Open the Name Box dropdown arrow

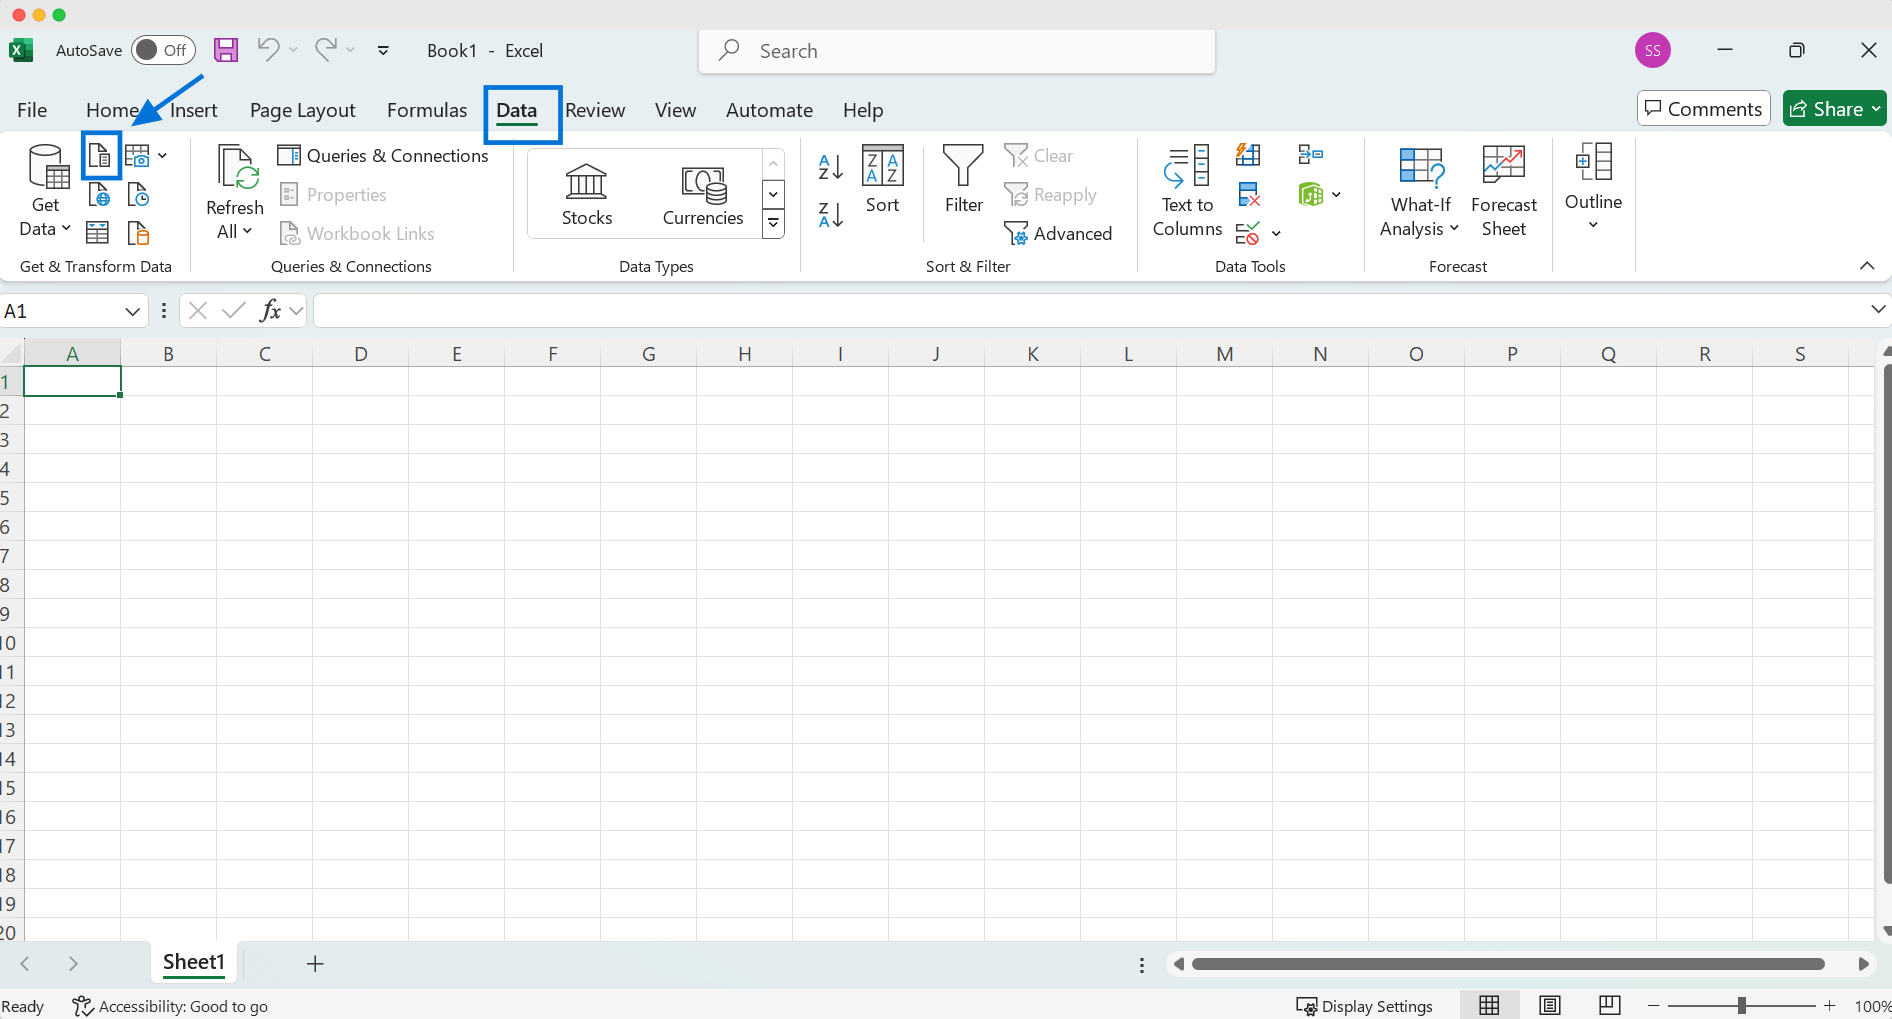[x=132, y=312]
